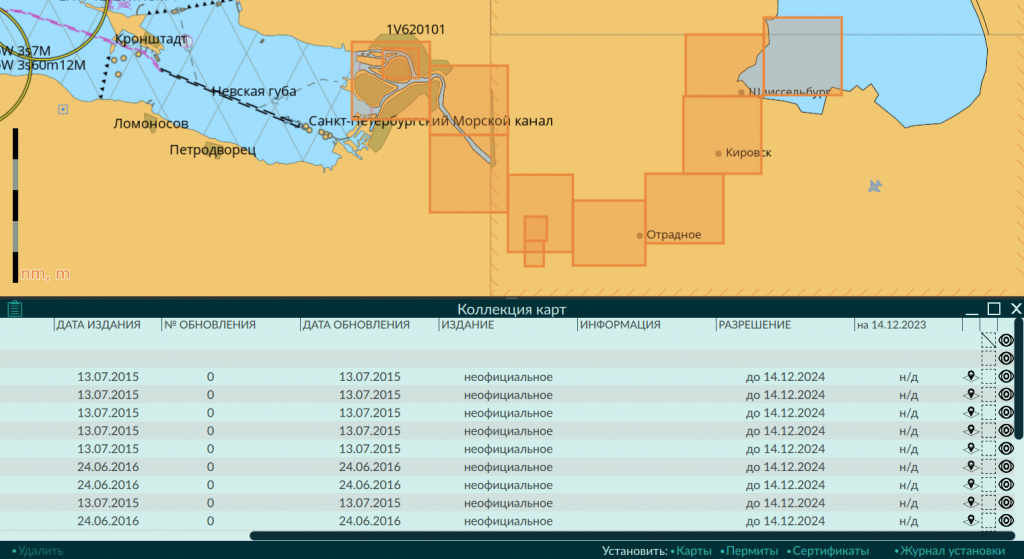The image size is (1024, 559).
Task: Click the Отрадное town marker on the chart
Action: coord(639,235)
